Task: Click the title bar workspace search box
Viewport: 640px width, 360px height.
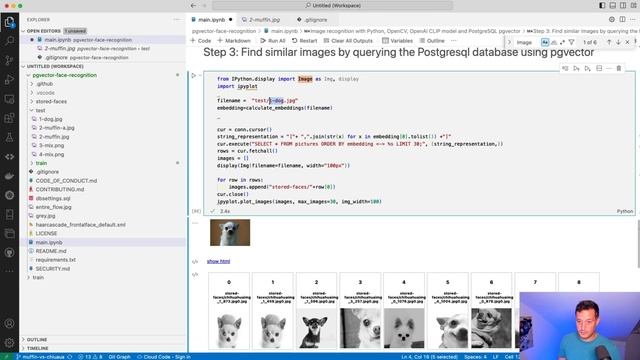Action: click(332, 6)
